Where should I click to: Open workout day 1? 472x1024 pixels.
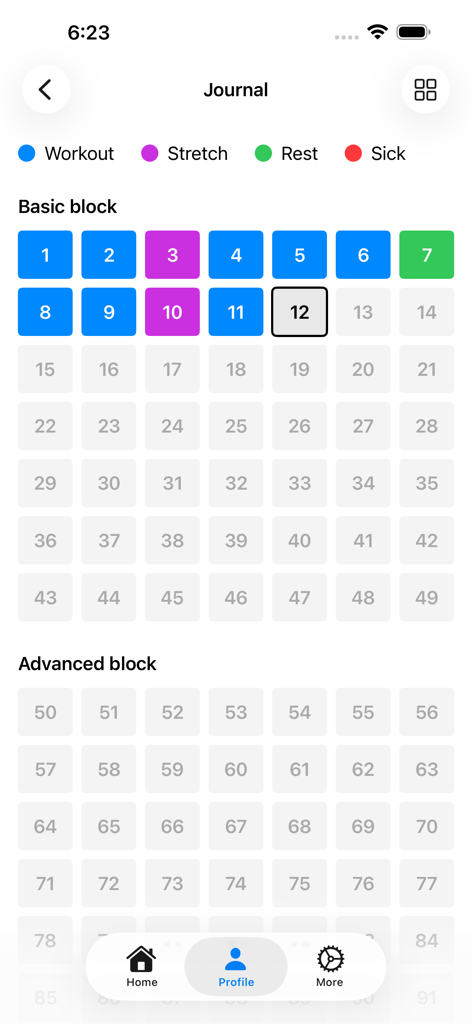click(x=45, y=255)
